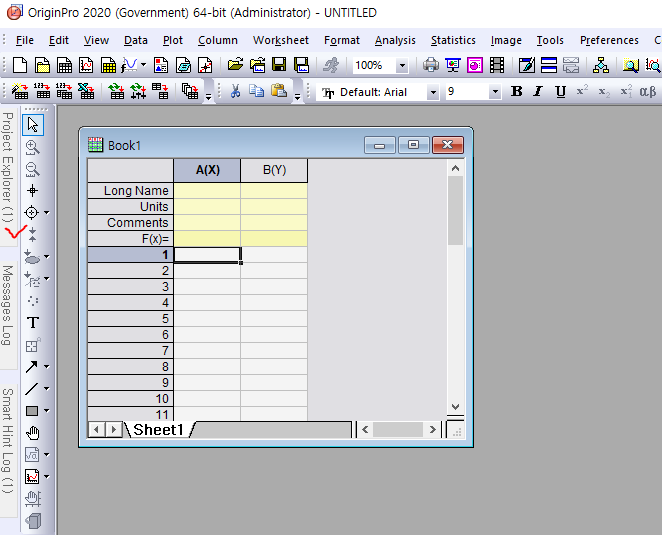Click cell in row 1 of column A
Screen dimensions: 662x535
[x=207, y=255]
